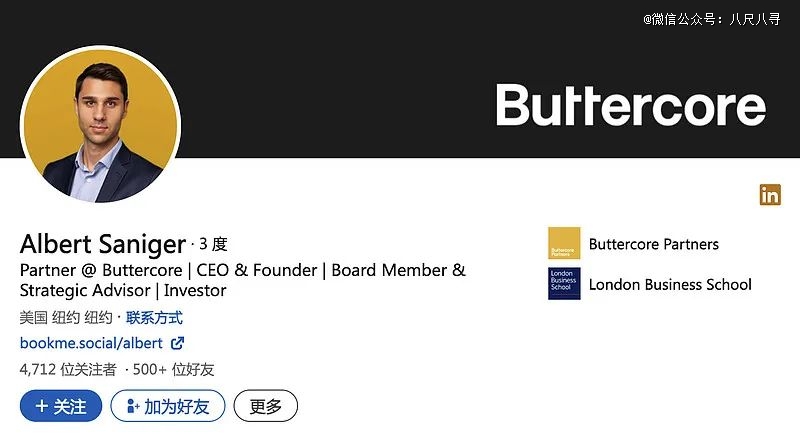Open the 500+ 位好友 connections list
Screen dimensions: 800x439
click(173, 369)
